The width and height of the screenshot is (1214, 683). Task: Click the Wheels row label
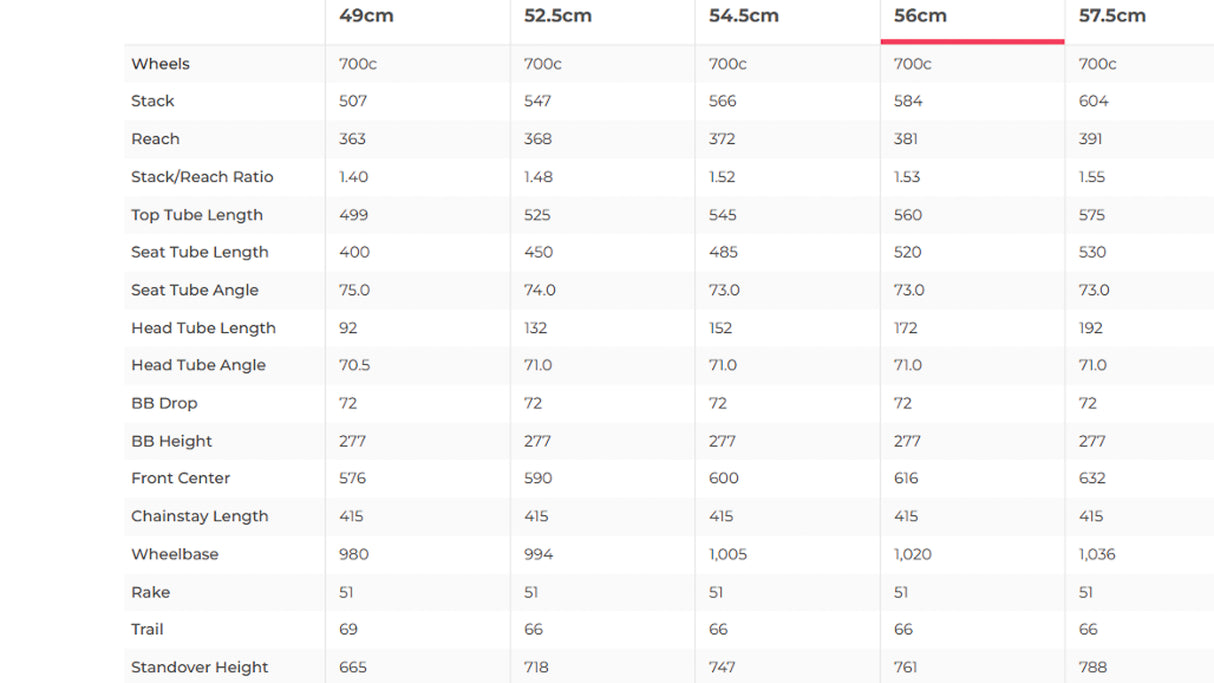pyautogui.click(x=160, y=64)
